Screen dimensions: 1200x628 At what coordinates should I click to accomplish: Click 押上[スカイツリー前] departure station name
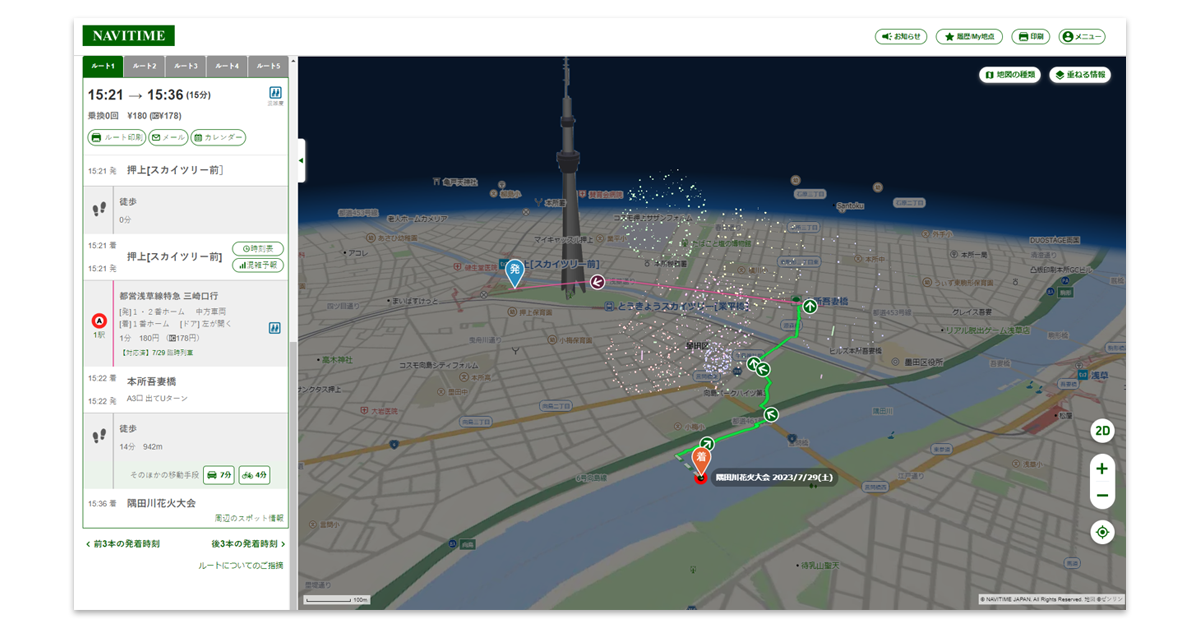[175, 170]
